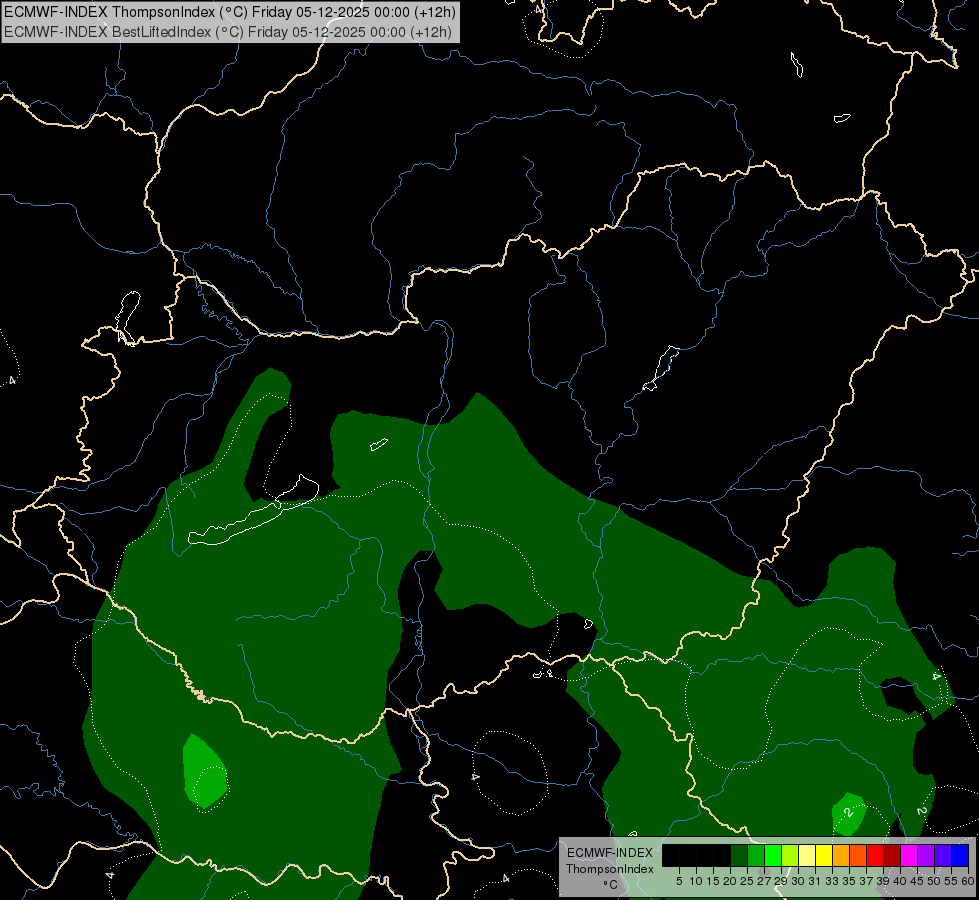Click the °C unit label in legend

pos(611,885)
